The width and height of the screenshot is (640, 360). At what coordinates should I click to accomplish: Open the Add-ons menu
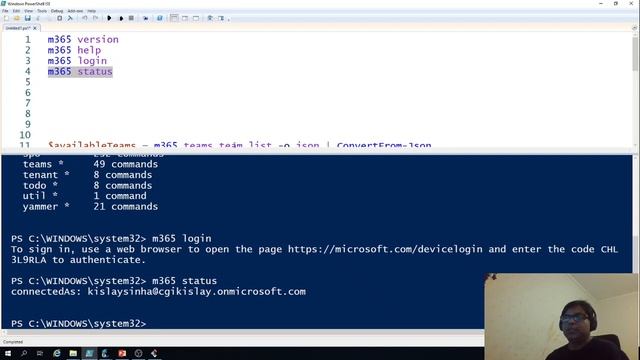pyautogui.click(x=75, y=11)
